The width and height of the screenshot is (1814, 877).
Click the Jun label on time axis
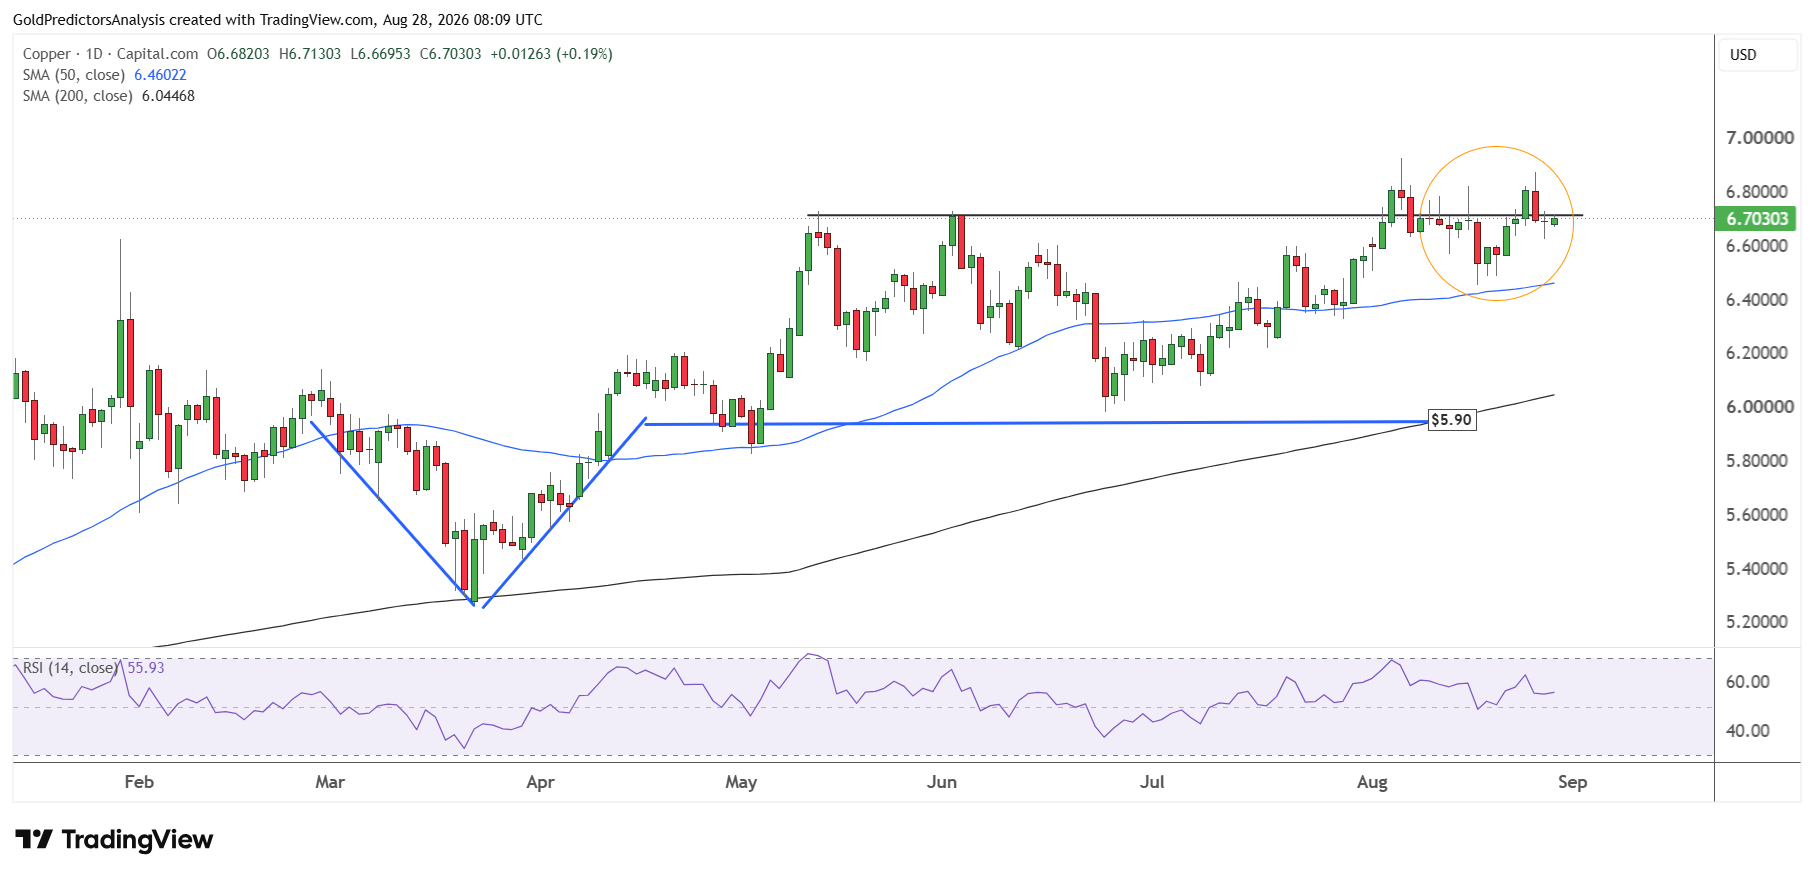pos(942,782)
